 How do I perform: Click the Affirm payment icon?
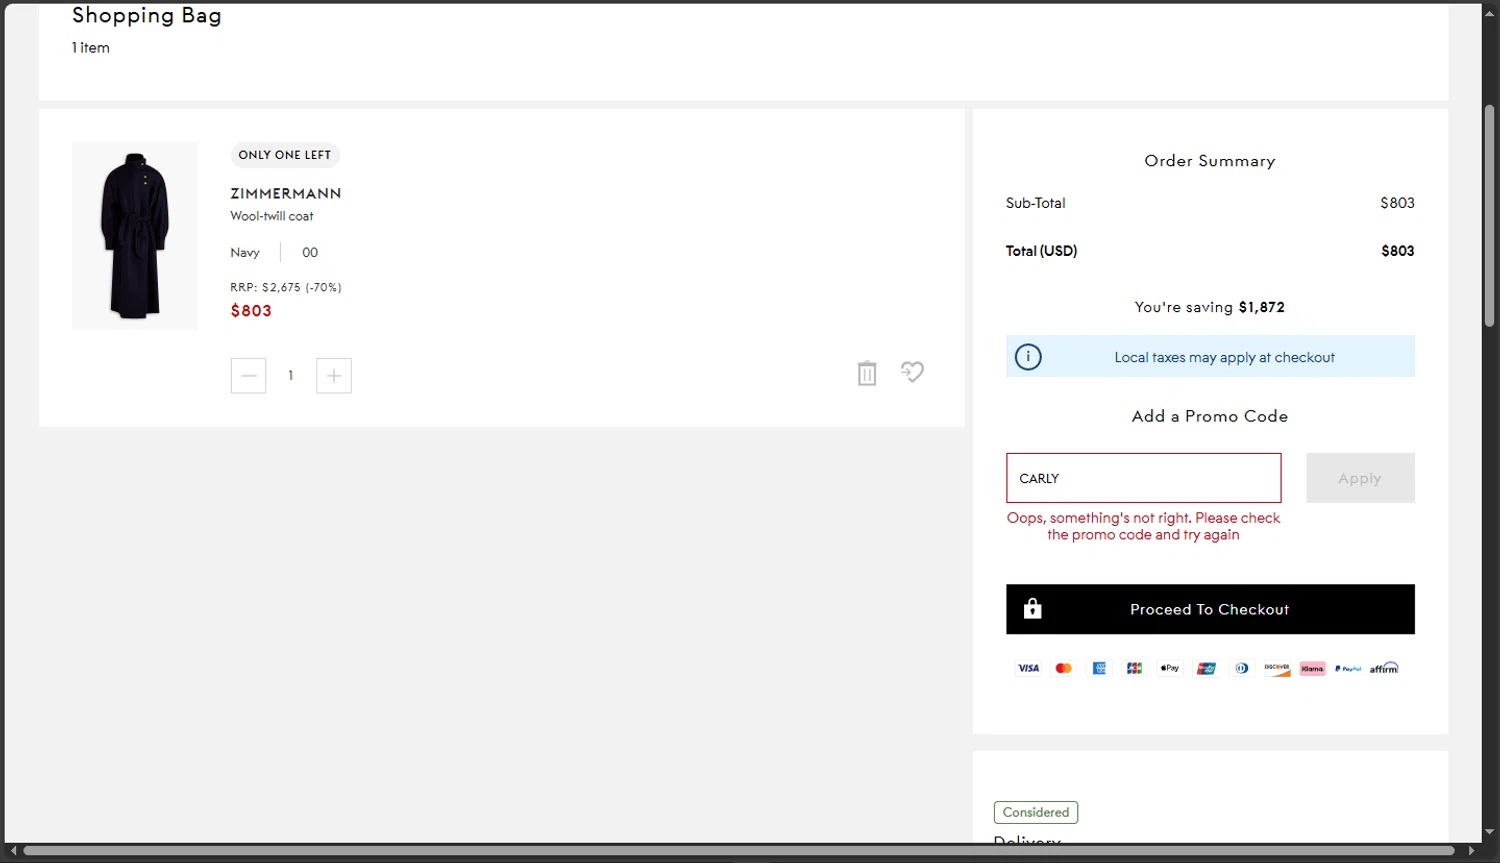coord(1384,668)
